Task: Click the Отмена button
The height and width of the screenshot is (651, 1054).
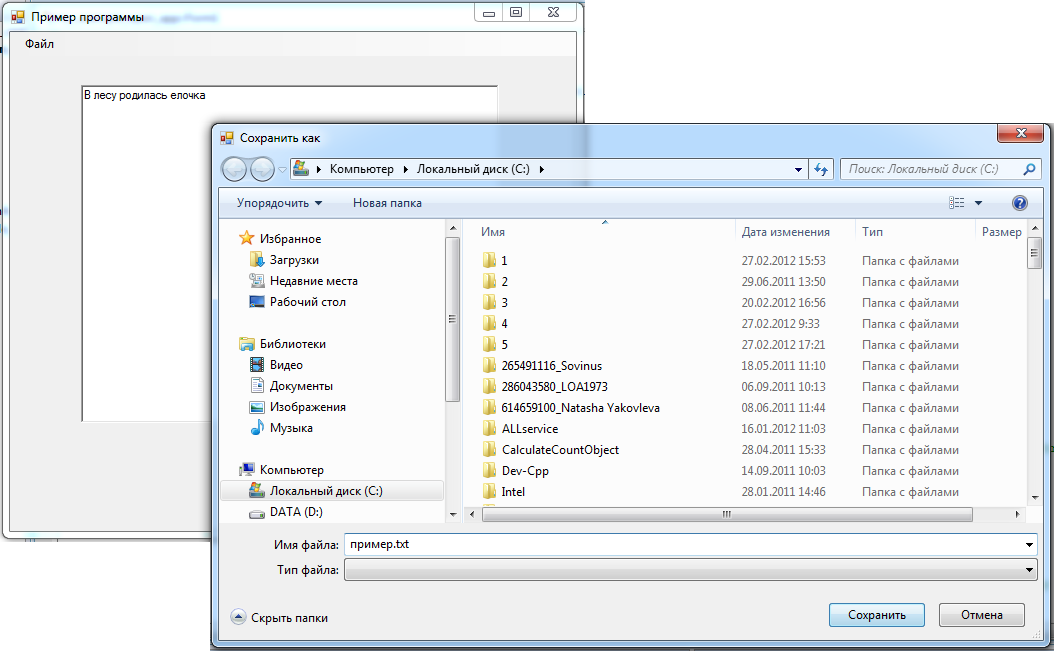Action: click(x=981, y=615)
